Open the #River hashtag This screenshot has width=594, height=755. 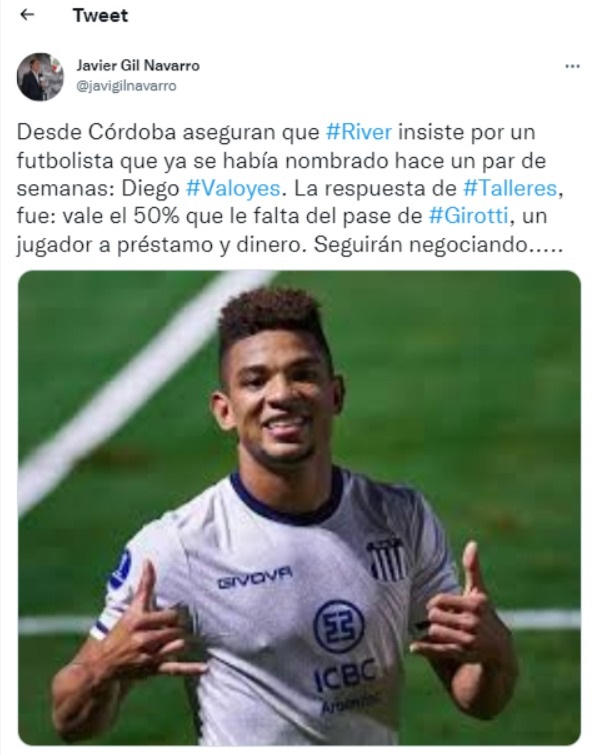click(x=359, y=132)
